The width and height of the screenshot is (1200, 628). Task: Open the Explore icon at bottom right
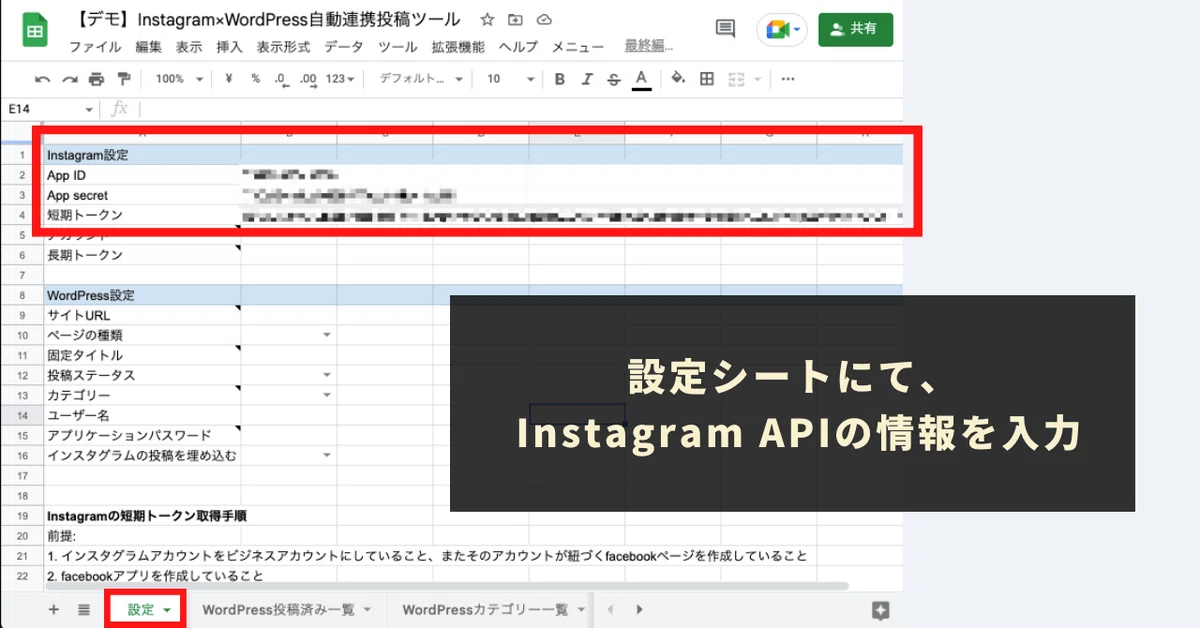pos(880,609)
